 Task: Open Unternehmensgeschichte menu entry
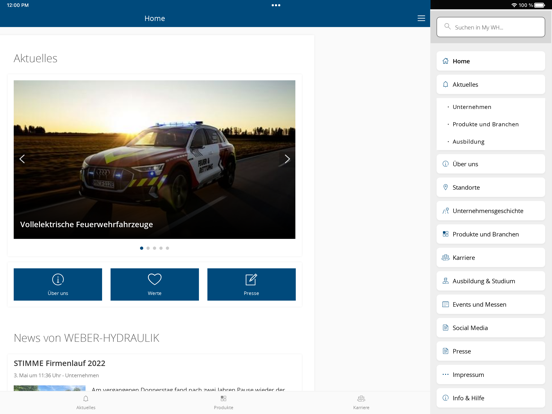(x=491, y=211)
